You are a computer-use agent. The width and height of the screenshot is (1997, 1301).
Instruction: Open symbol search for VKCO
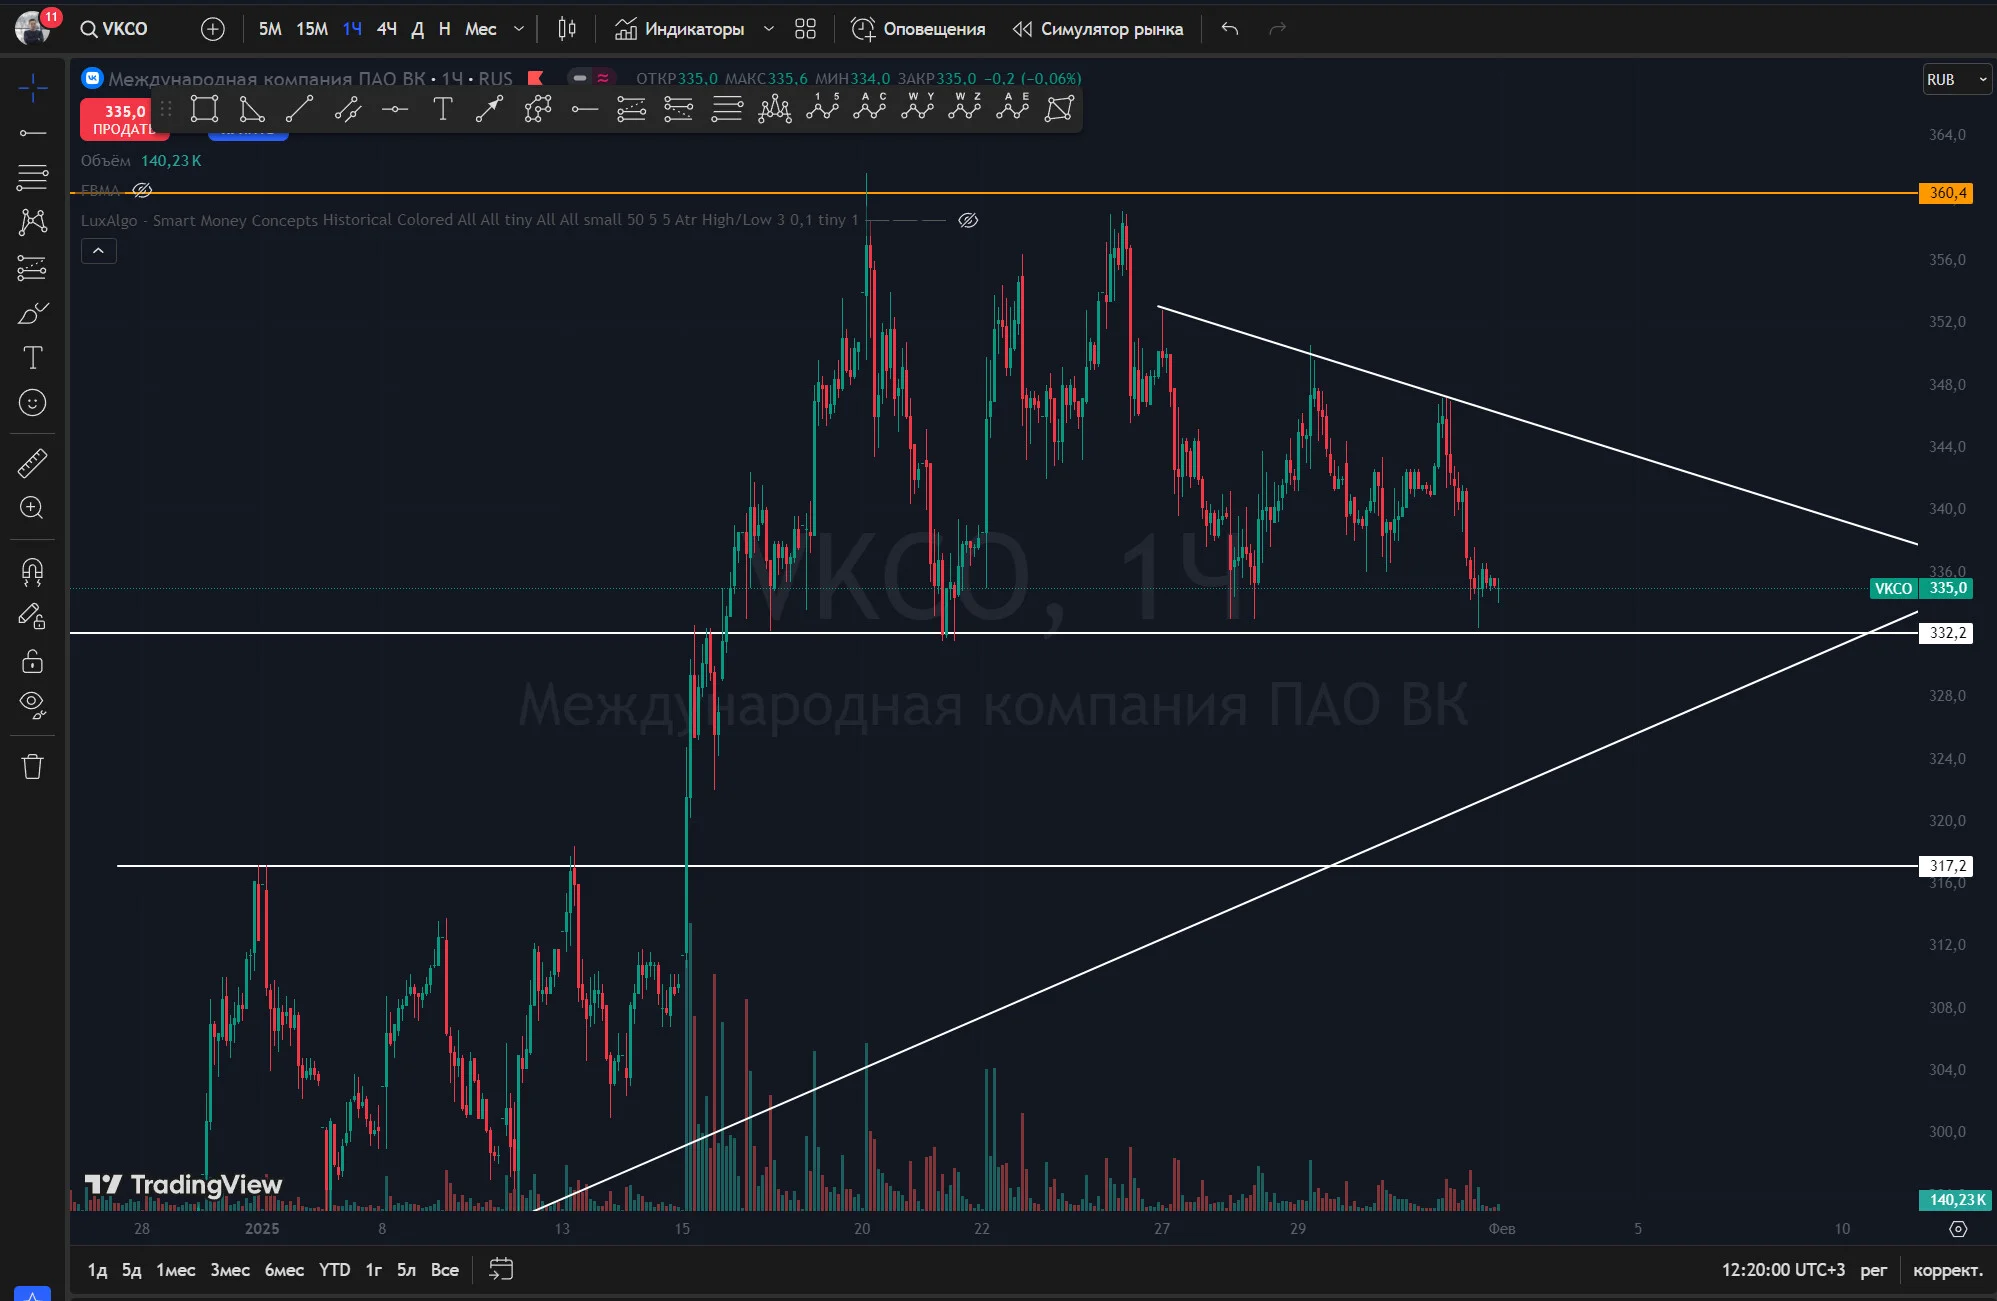coord(114,29)
